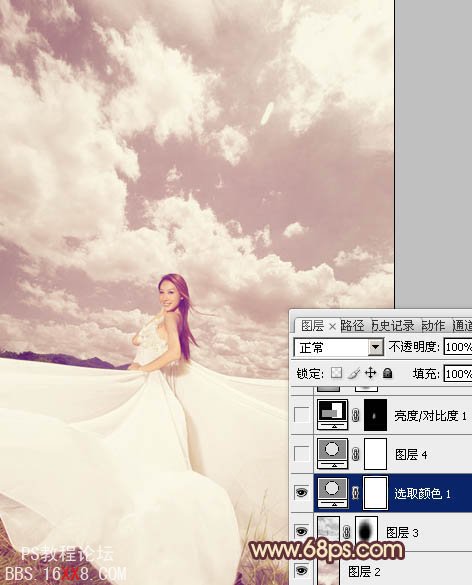Show the 图层 4 layer visibility box

tap(301, 454)
